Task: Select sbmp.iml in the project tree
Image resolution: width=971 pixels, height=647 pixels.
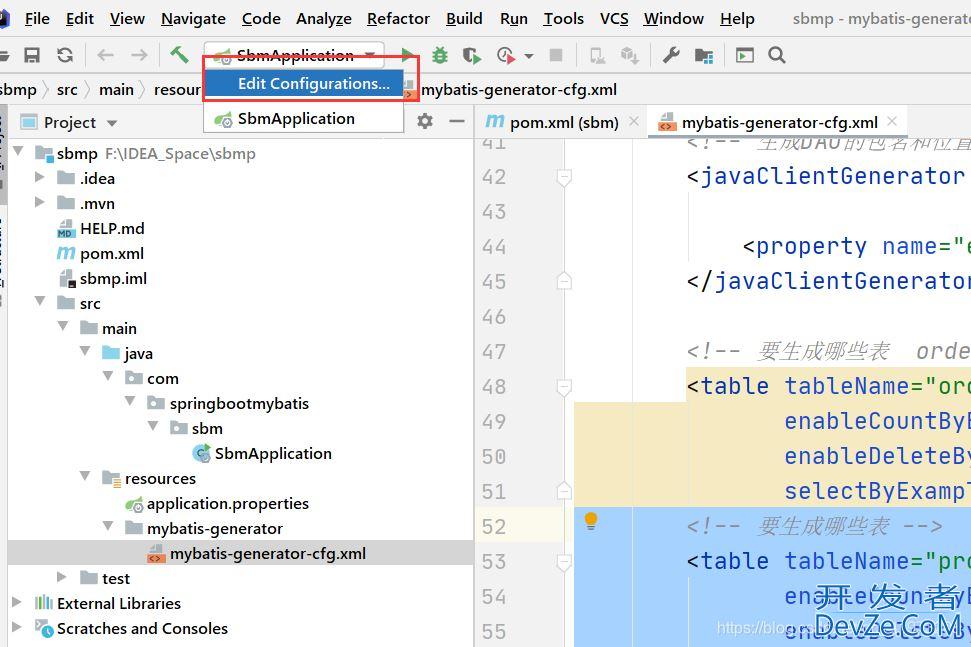Action: point(113,279)
